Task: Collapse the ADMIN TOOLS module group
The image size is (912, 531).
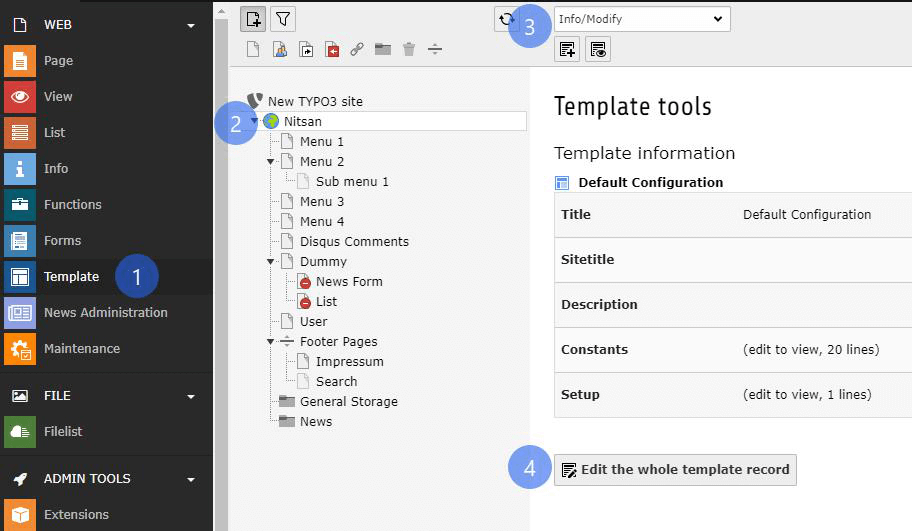Action: (x=191, y=480)
